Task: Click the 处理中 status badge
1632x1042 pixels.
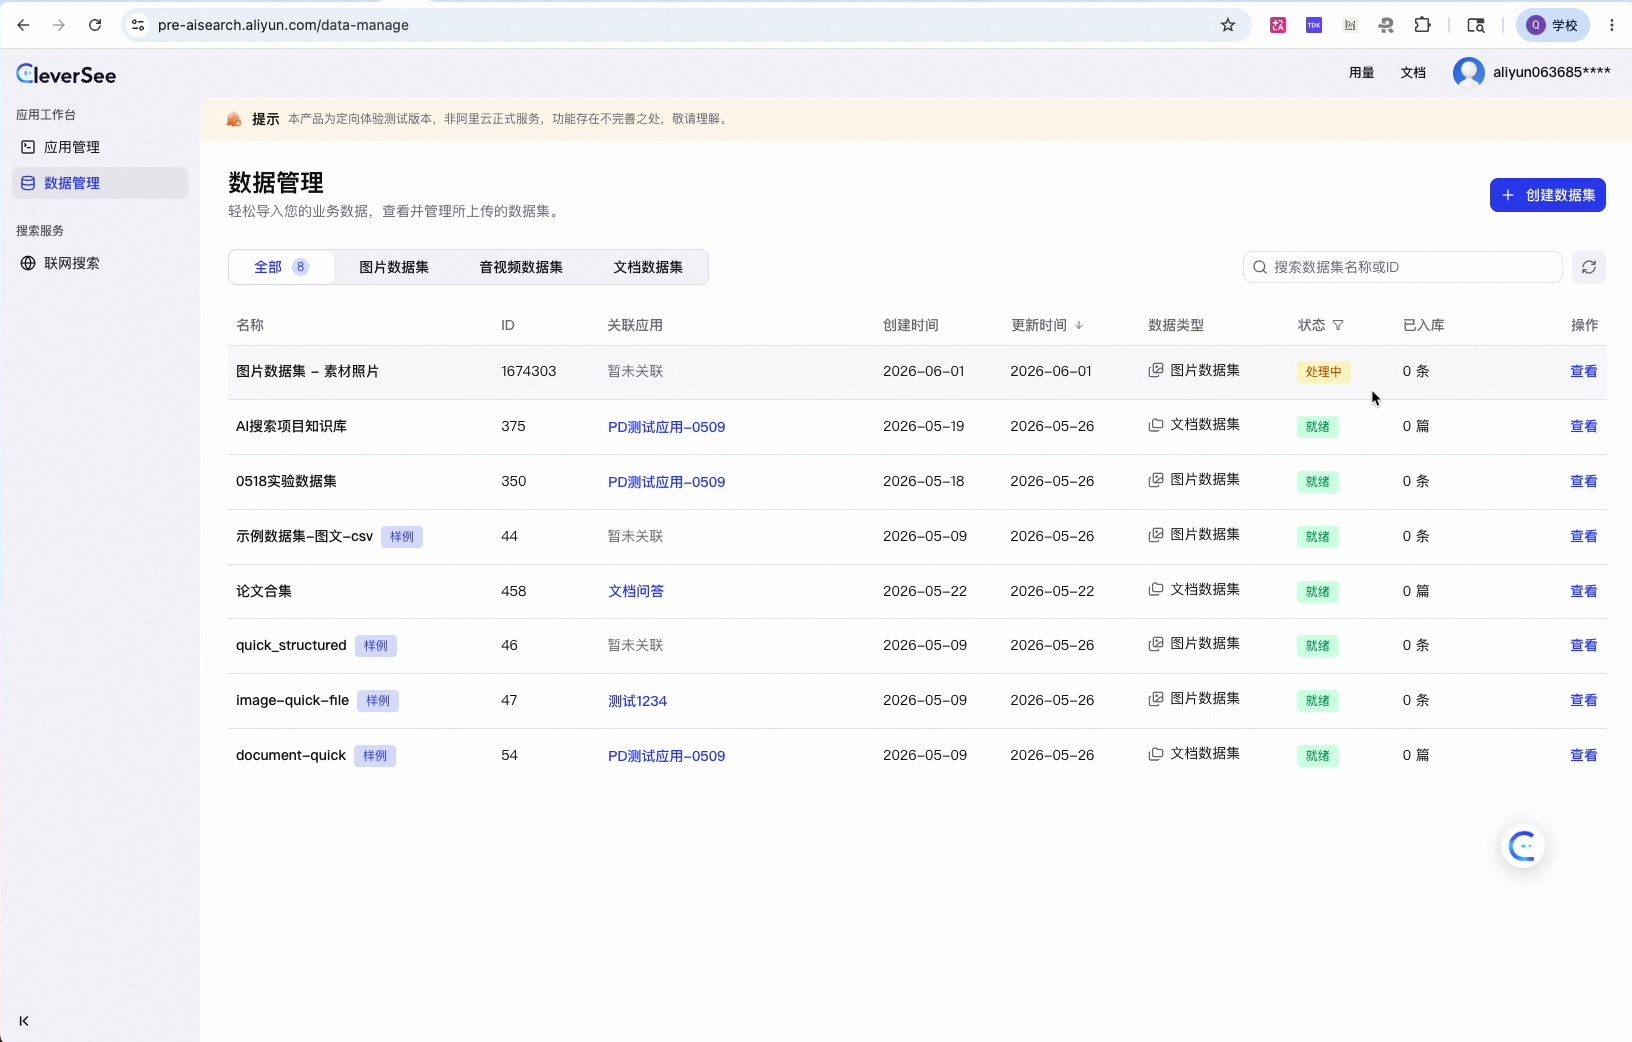Action: tap(1323, 372)
